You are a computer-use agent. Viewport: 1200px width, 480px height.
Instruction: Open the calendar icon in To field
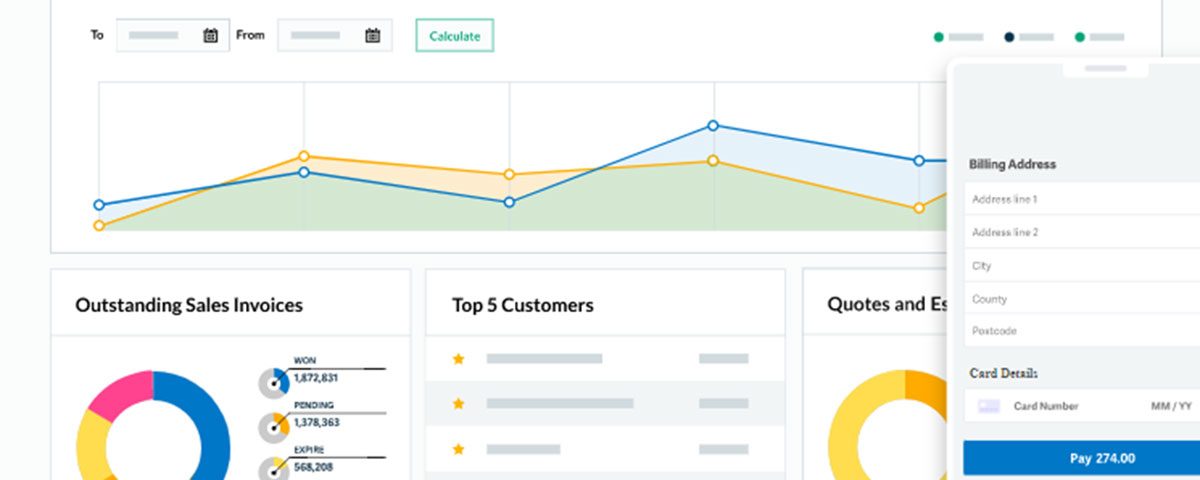click(211, 35)
